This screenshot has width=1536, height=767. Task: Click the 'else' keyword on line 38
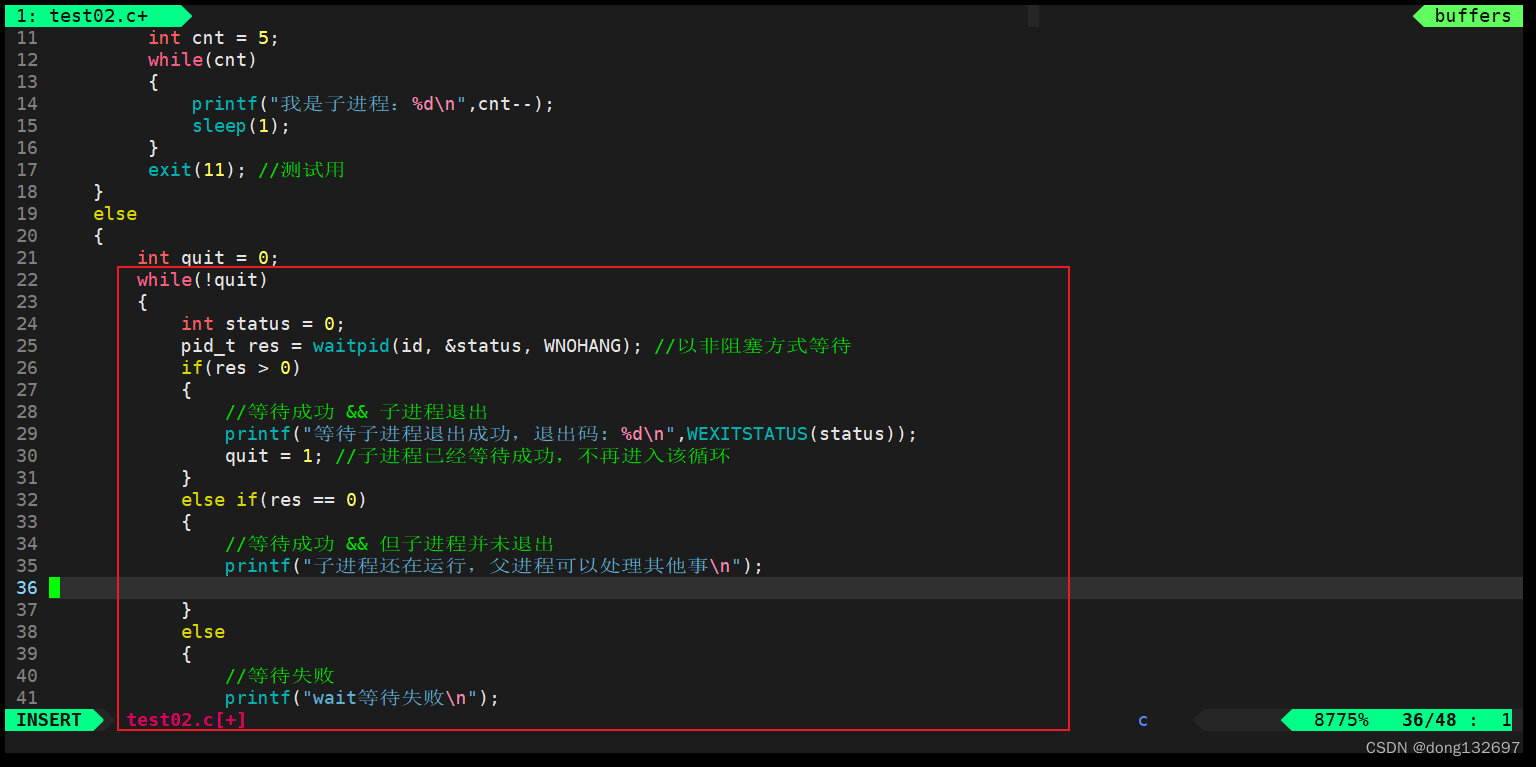click(203, 632)
